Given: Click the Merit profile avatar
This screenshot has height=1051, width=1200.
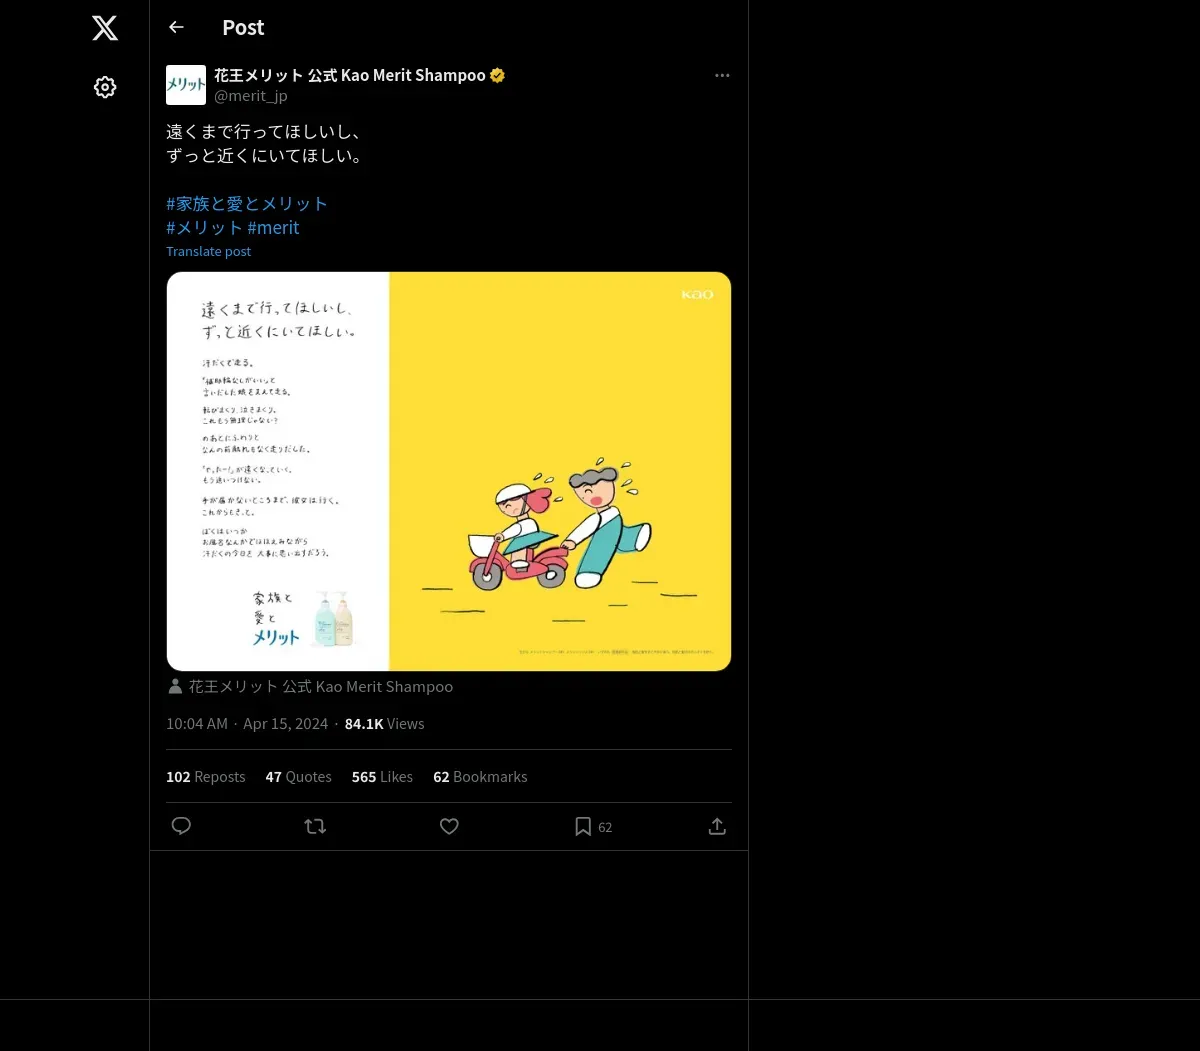Looking at the screenshot, I should click(186, 85).
